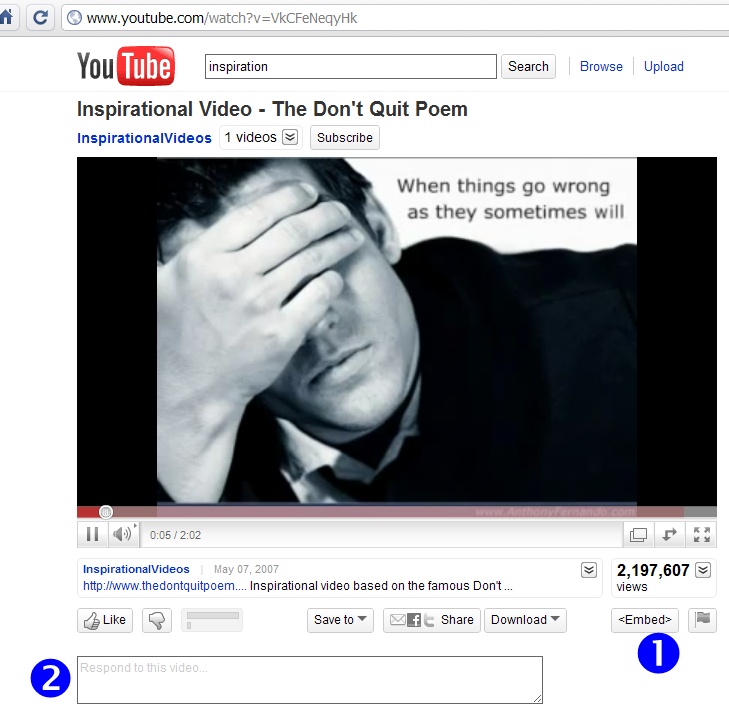Click the YouTube logo
The image size is (729, 726).
click(x=126, y=66)
